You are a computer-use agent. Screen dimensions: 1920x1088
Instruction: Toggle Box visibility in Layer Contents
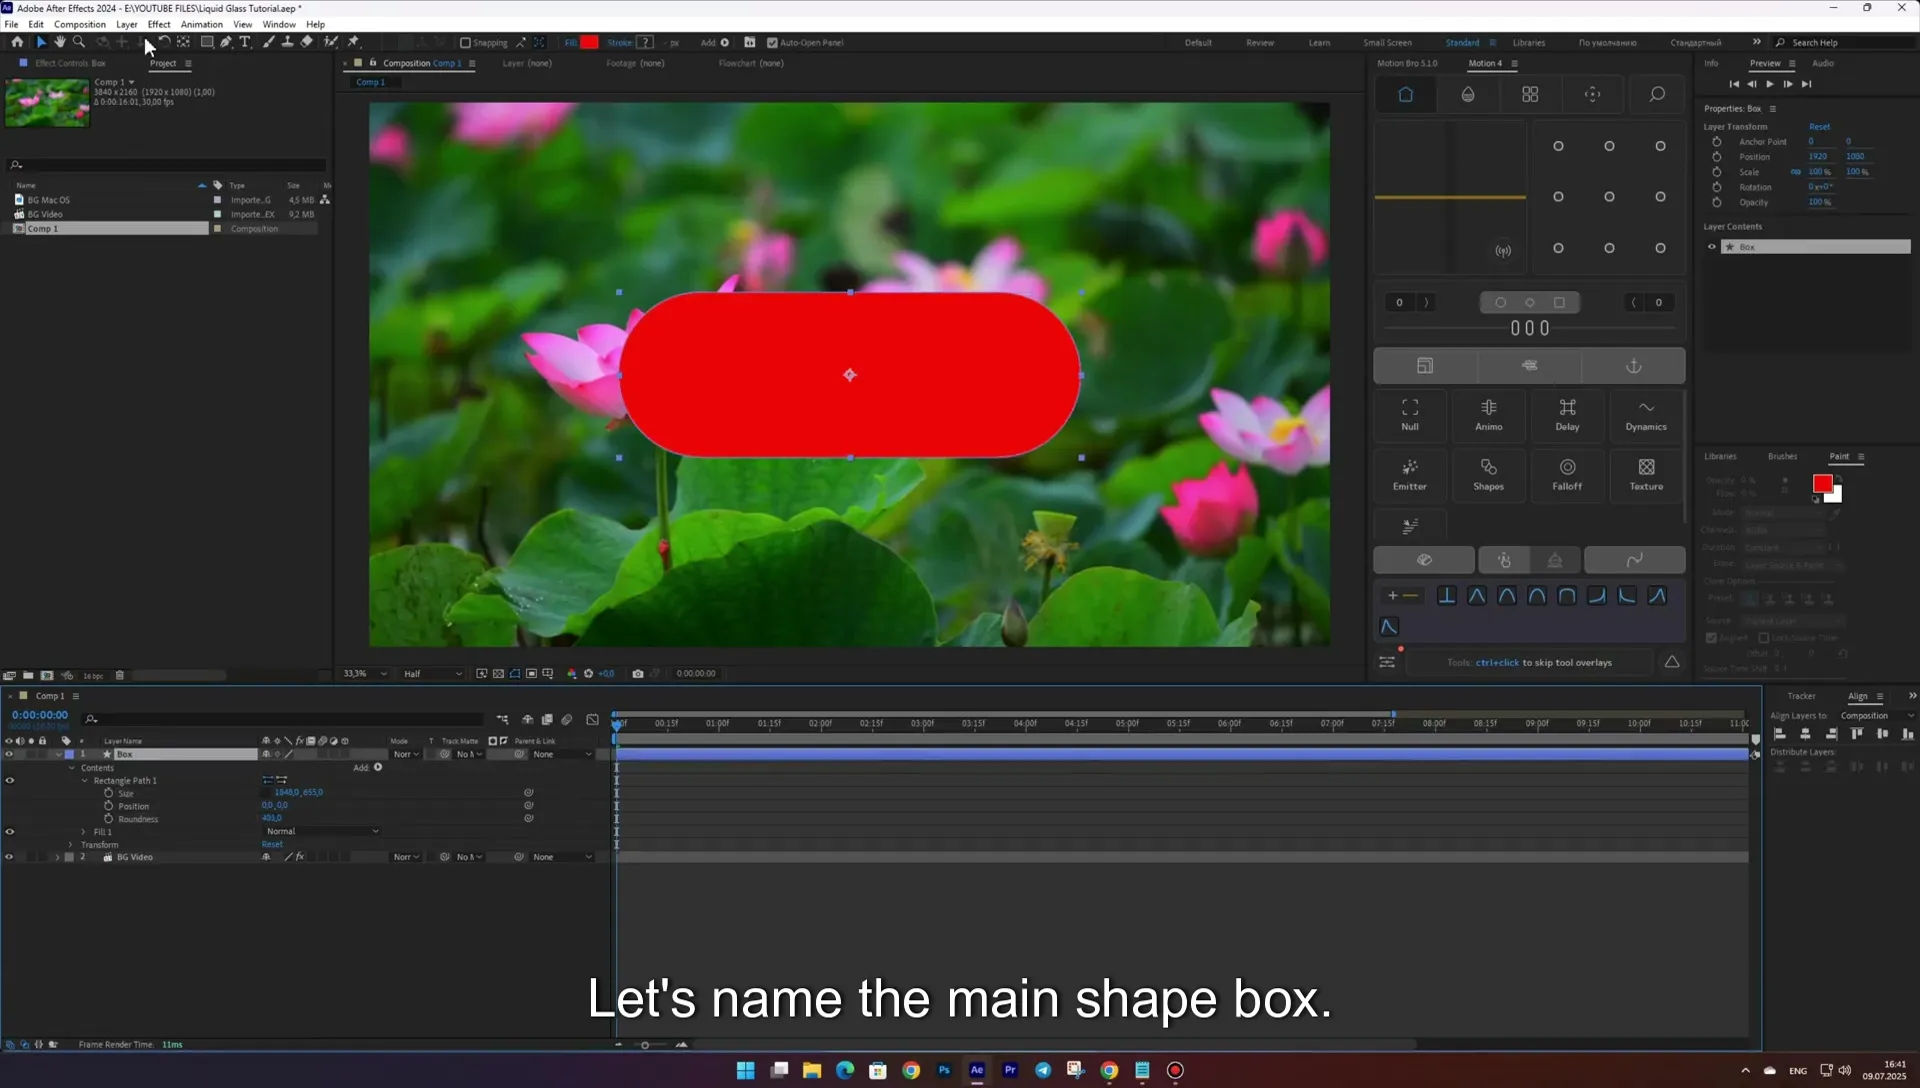pyautogui.click(x=1712, y=247)
